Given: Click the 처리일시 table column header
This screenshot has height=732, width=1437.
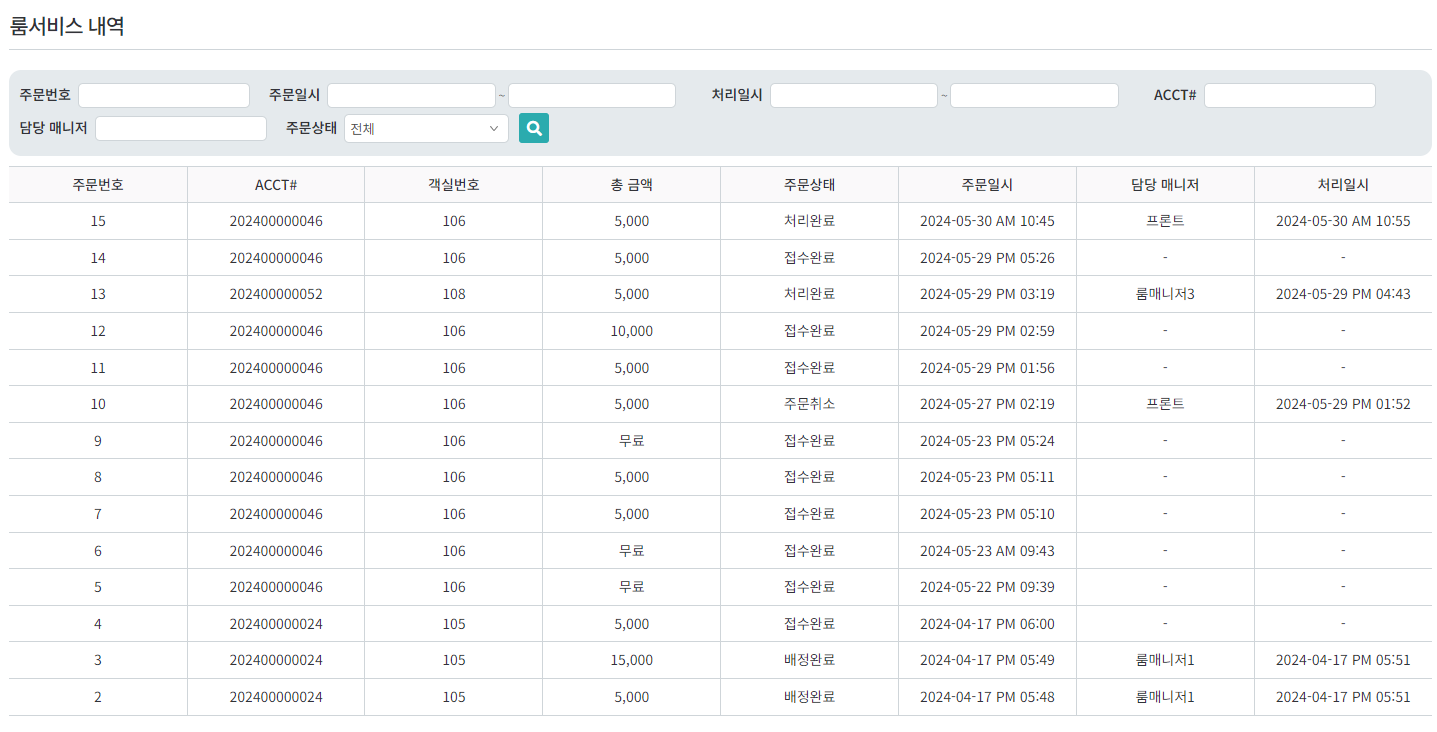Looking at the screenshot, I should (1342, 185).
